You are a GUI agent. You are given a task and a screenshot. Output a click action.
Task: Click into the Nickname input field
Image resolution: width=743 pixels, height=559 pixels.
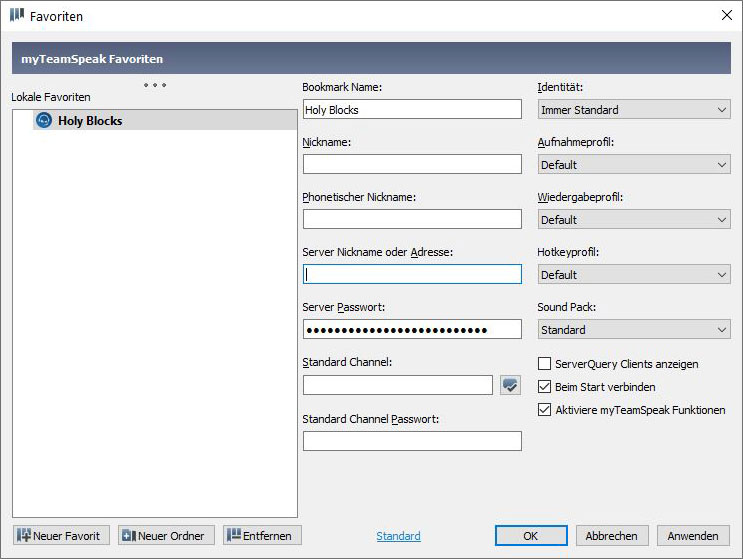412,164
